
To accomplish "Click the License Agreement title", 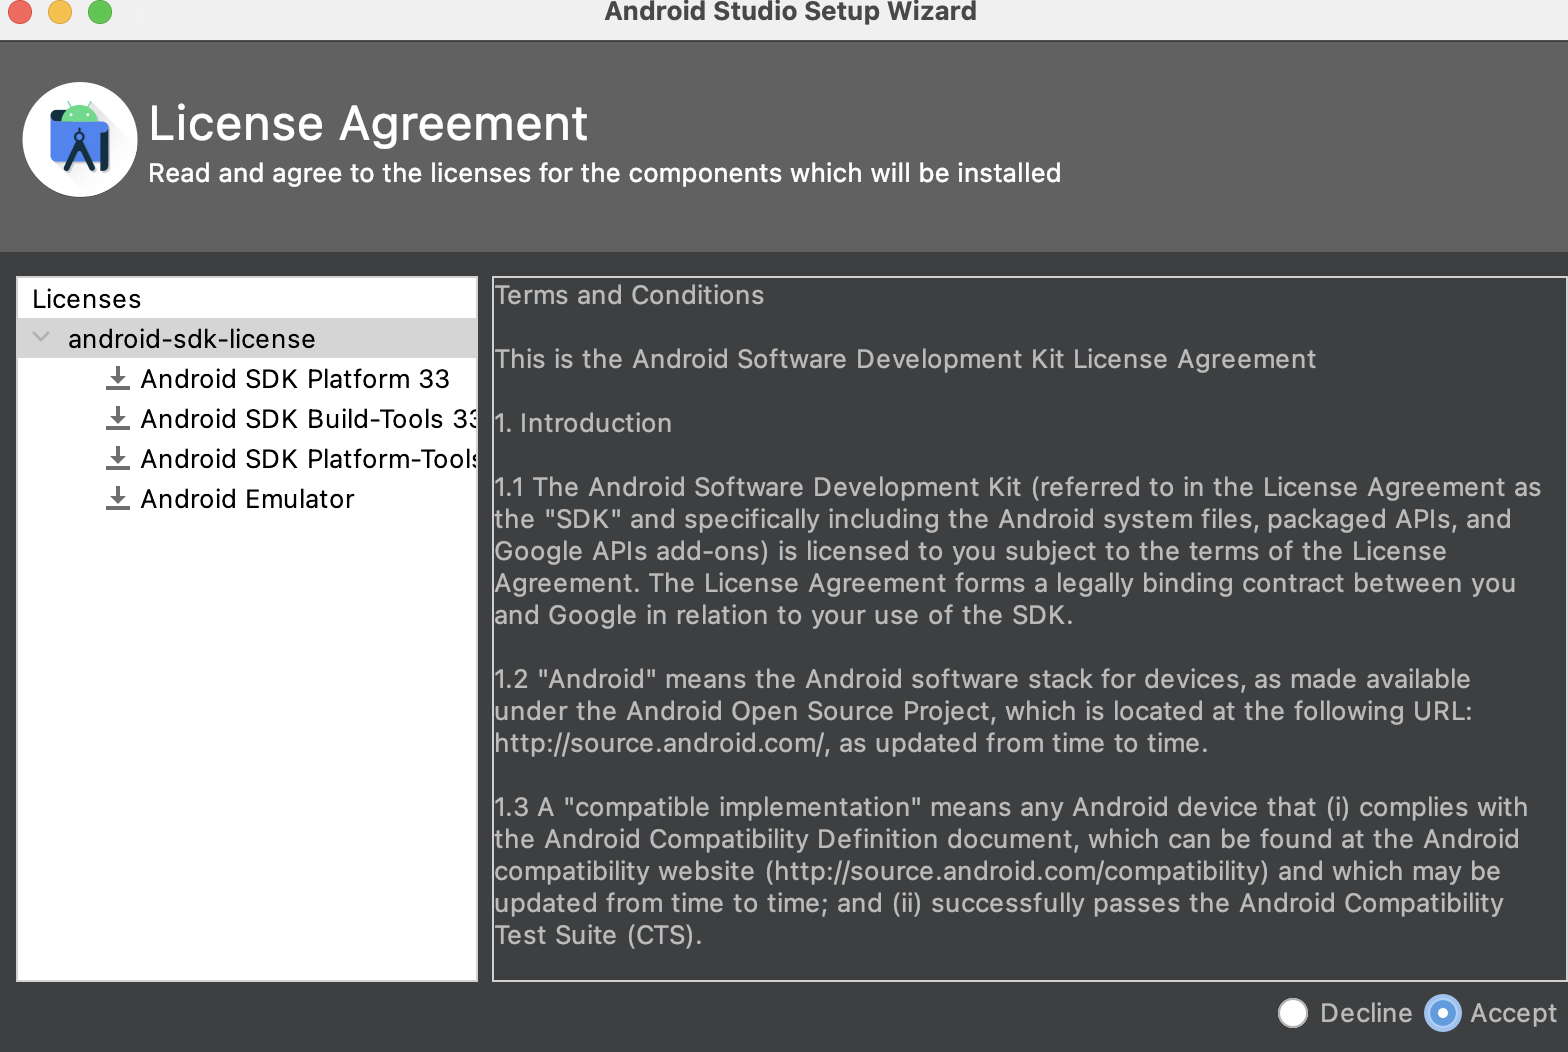I will [x=368, y=124].
